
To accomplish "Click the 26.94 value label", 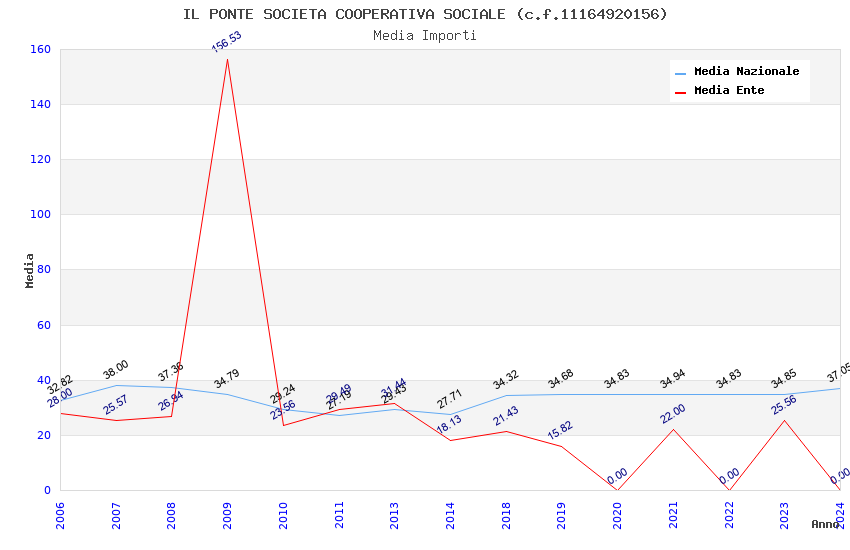I will click(x=171, y=400).
